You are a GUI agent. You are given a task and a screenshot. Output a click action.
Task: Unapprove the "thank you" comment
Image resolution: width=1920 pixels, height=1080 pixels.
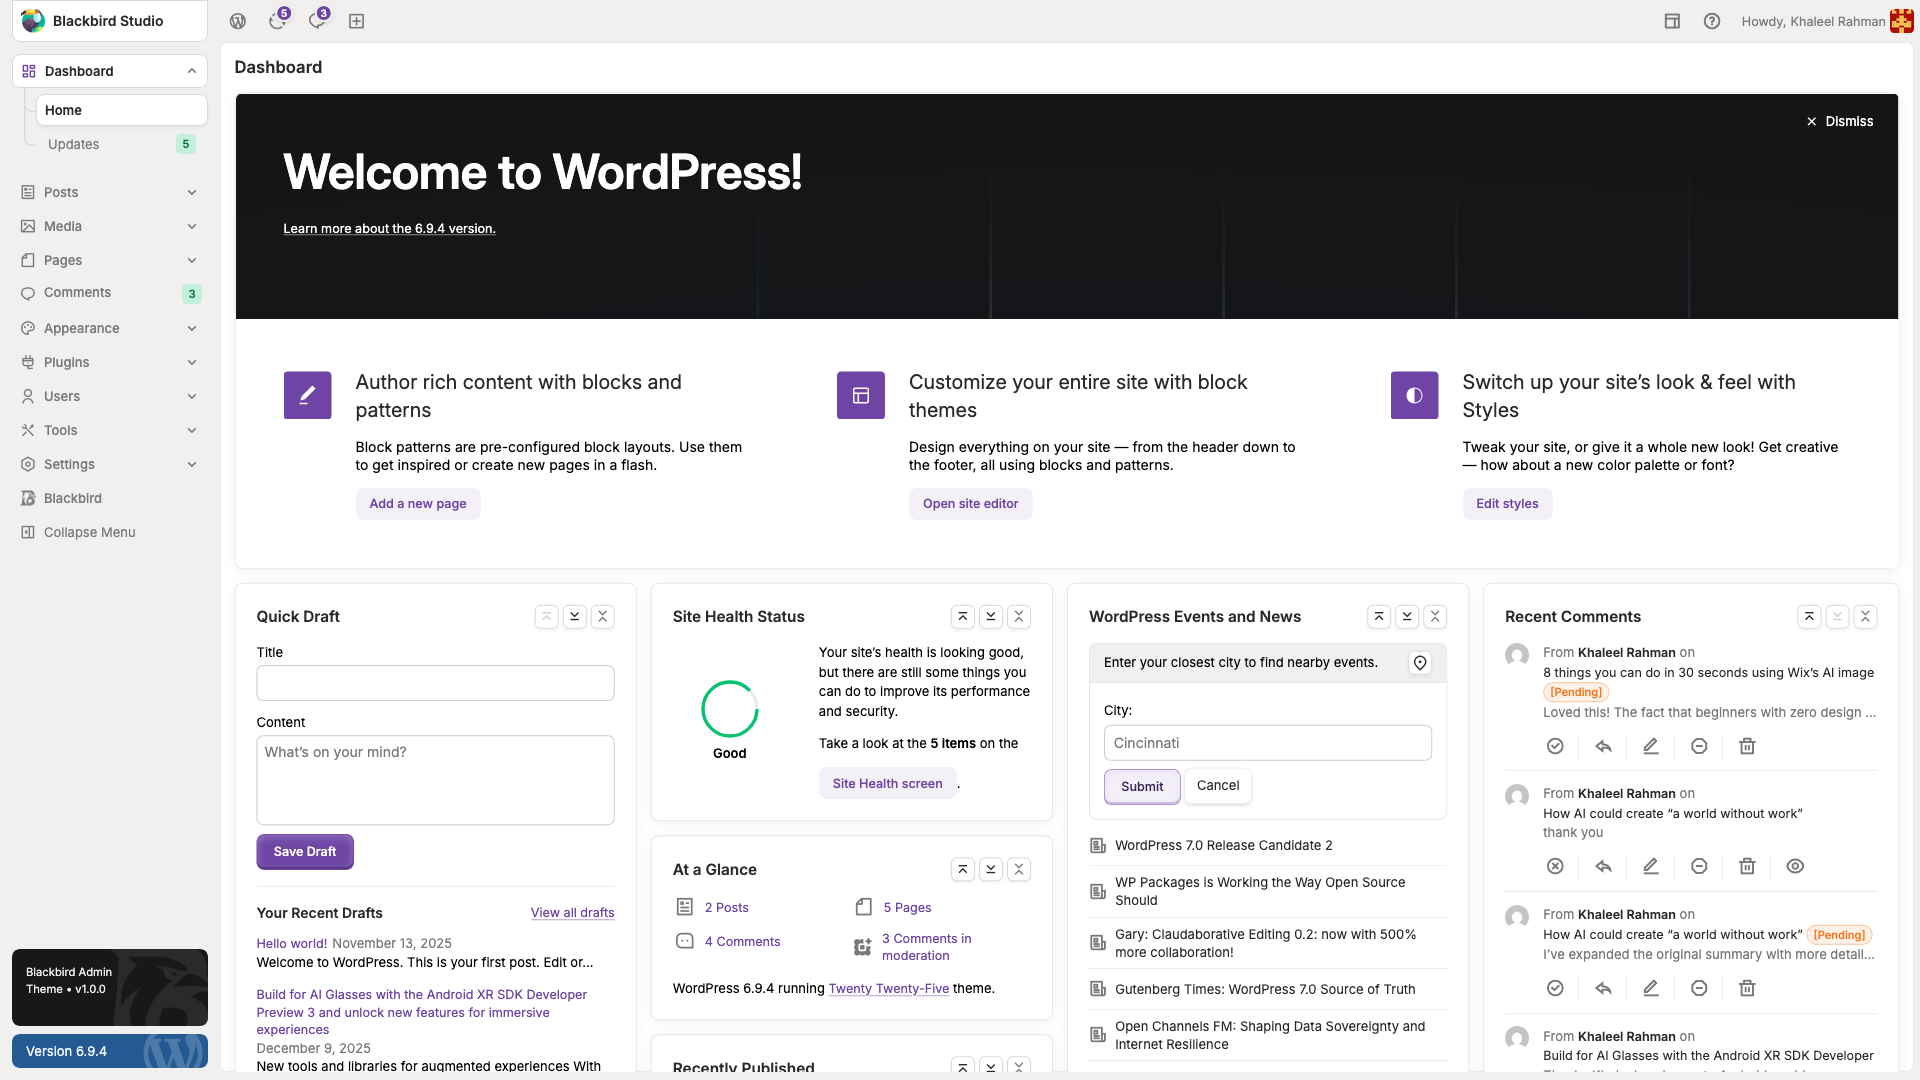point(1555,867)
